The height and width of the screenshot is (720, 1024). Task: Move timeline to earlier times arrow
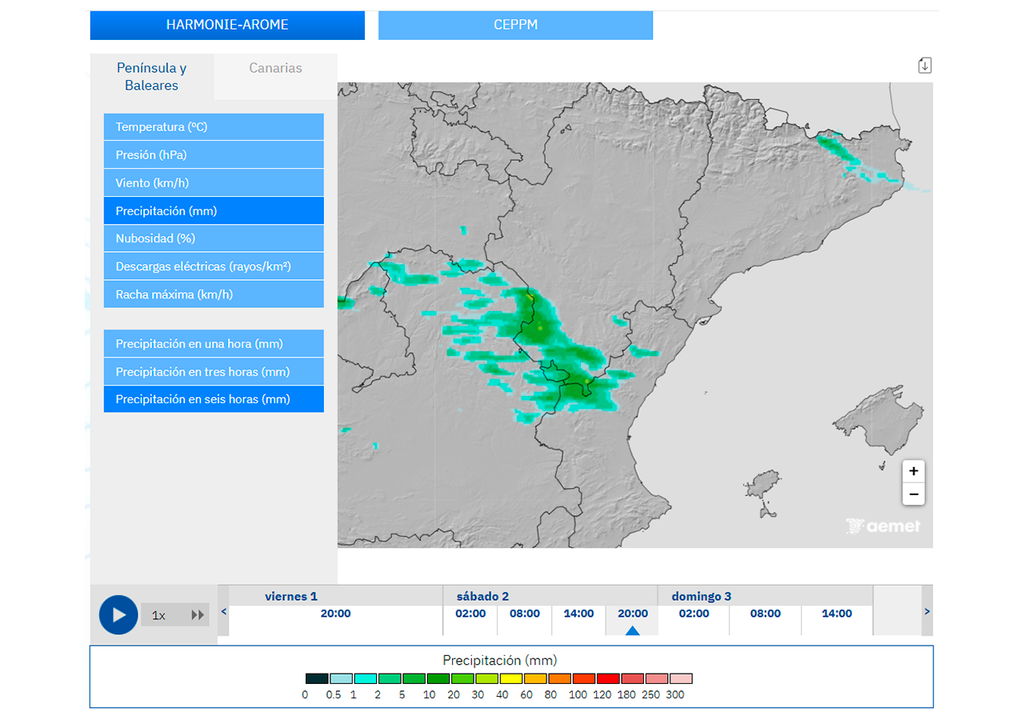(224, 612)
